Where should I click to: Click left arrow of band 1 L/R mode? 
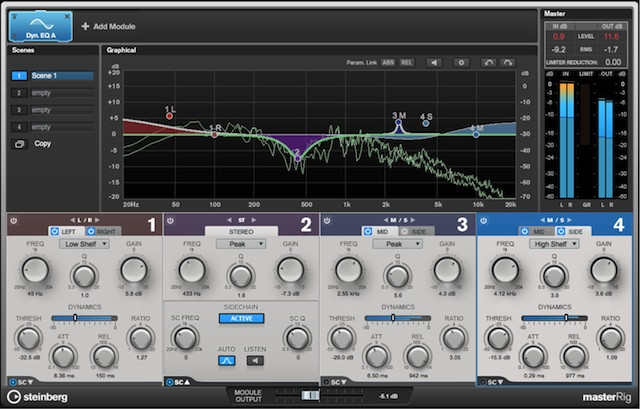[72, 220]
